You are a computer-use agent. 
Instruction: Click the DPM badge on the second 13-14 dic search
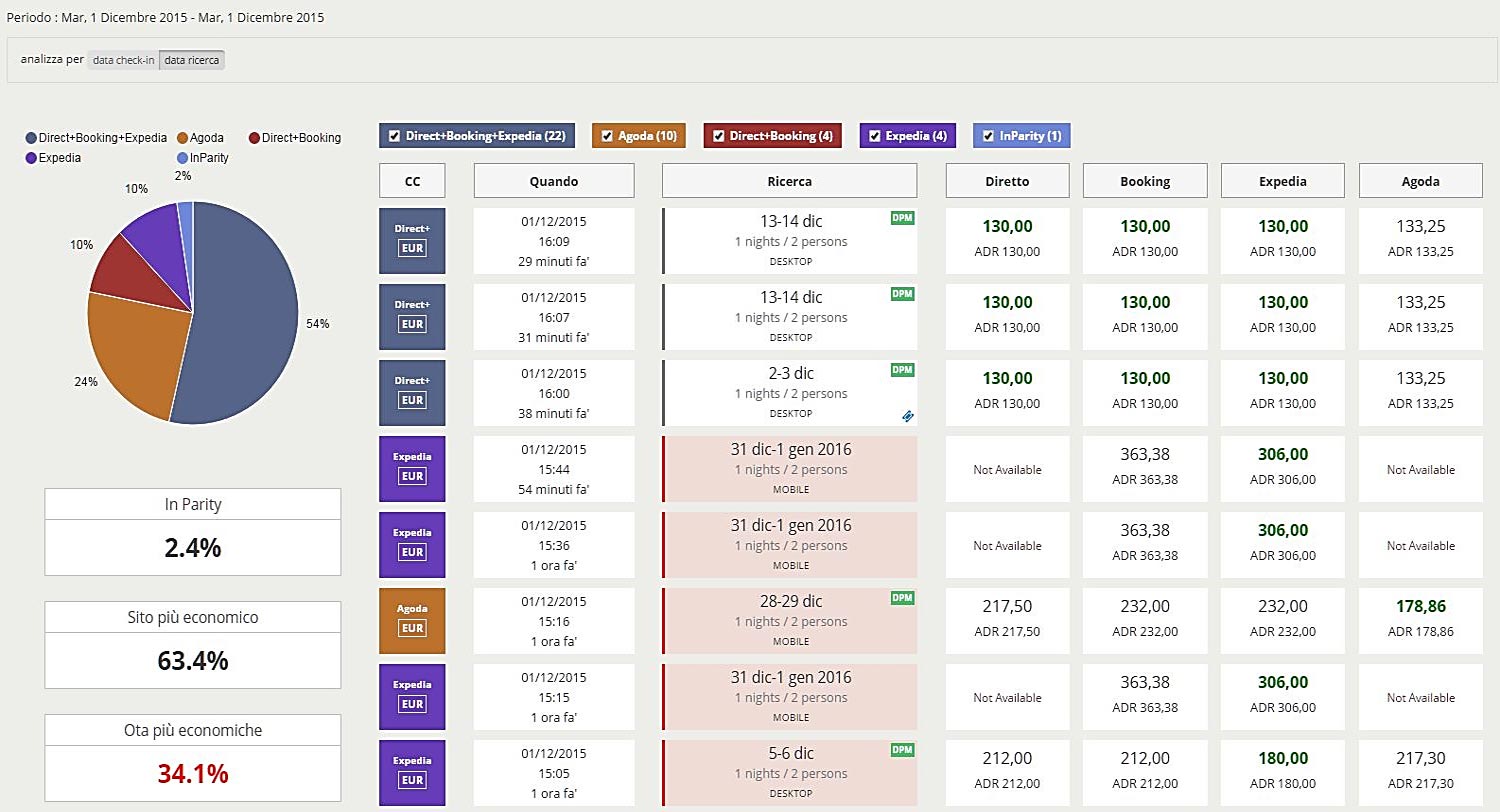(901, 291)
